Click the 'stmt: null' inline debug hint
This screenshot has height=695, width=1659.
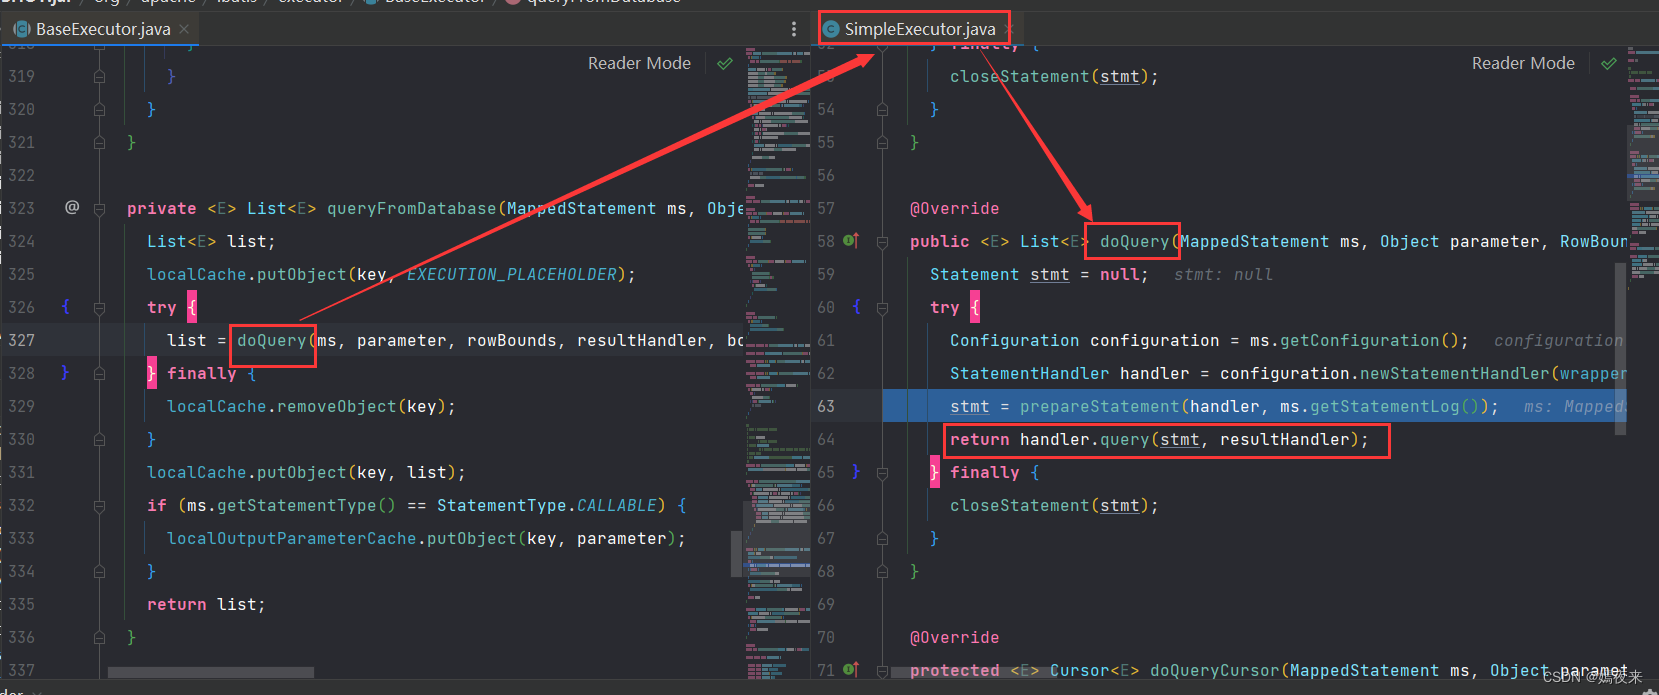point(1223,274)
